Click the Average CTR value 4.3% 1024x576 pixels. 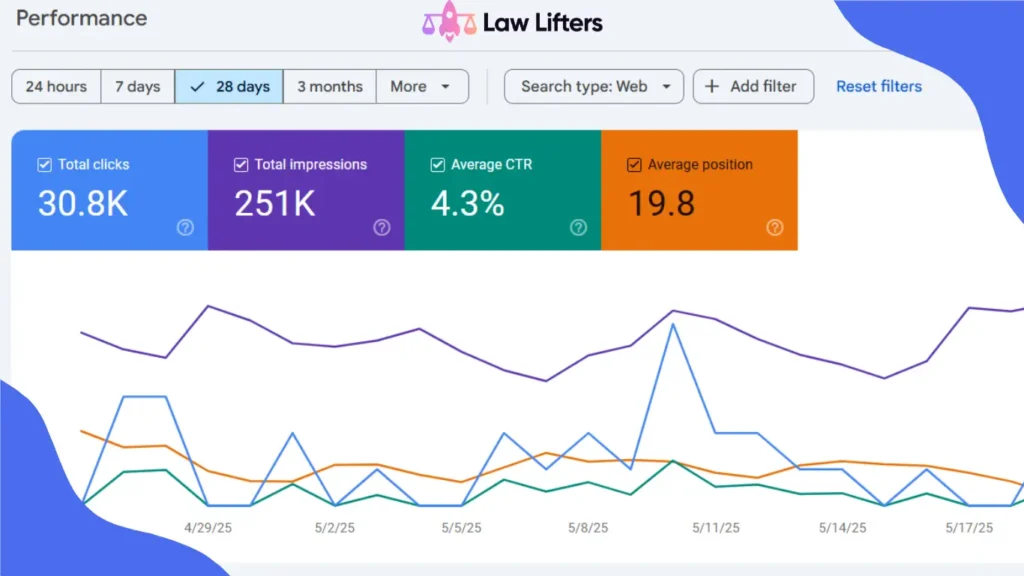tap(468, 203)
